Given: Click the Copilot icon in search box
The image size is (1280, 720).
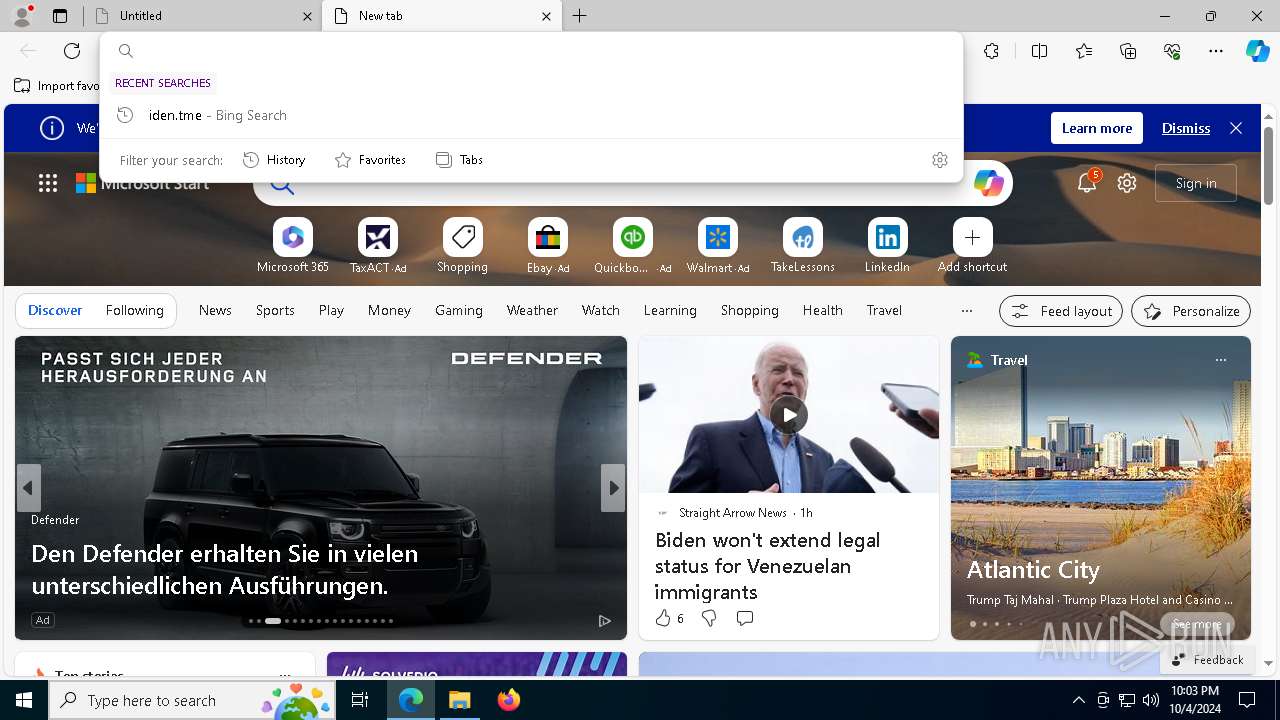Looking at the screenshot, I should (988, 183).
